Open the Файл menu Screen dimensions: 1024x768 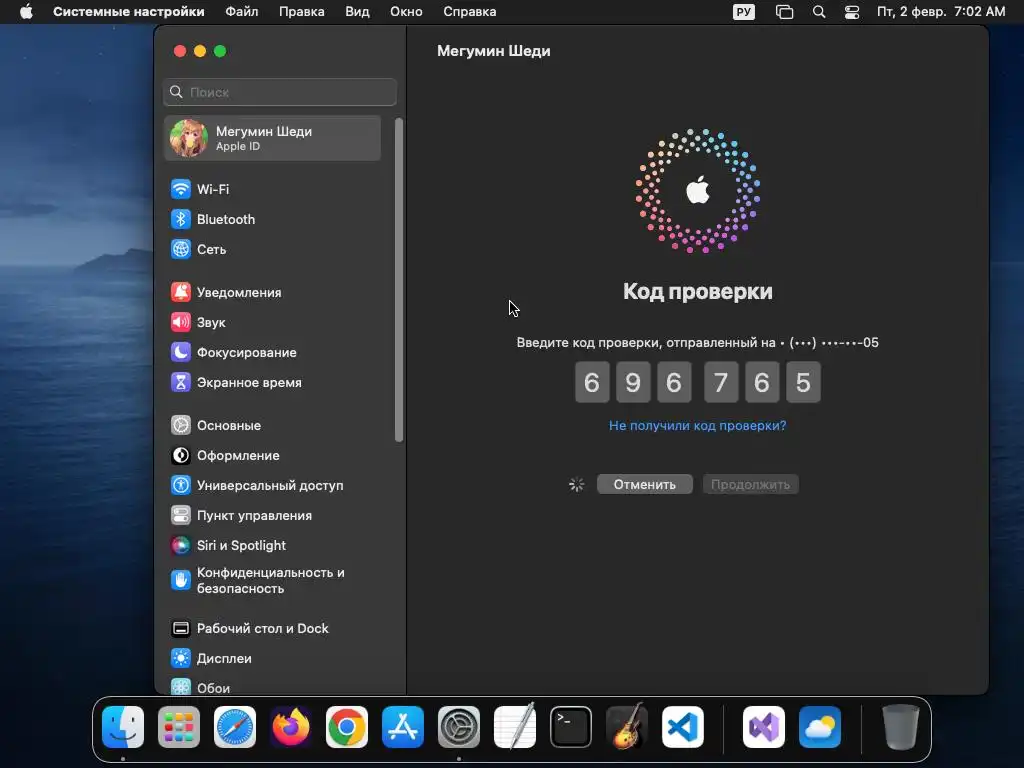(242, 12)
